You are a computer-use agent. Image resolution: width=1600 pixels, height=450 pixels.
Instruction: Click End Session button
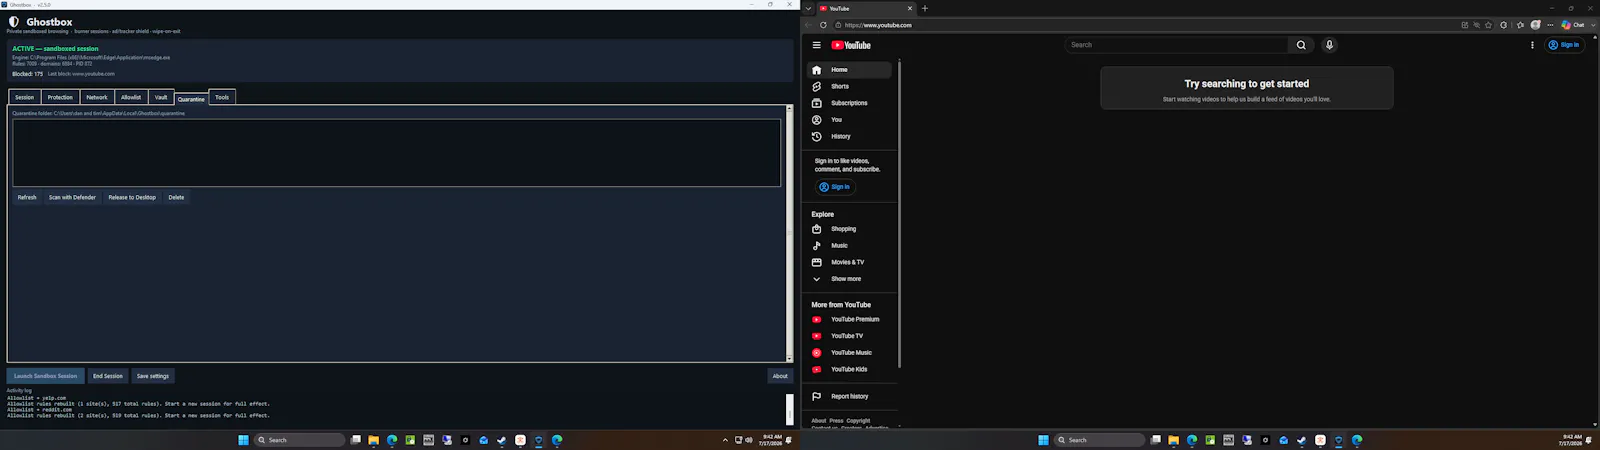pos(108,376)
